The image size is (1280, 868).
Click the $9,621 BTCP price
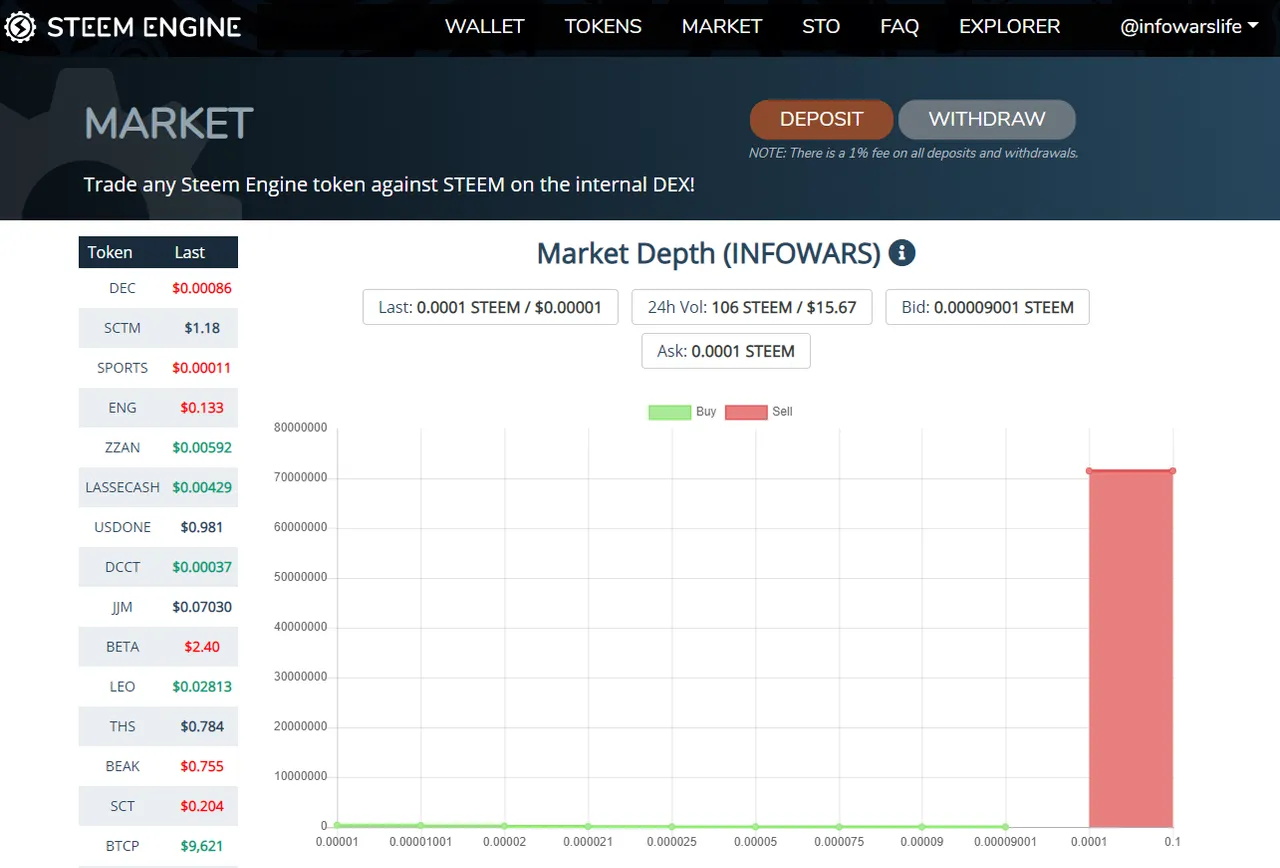(202, 846)
